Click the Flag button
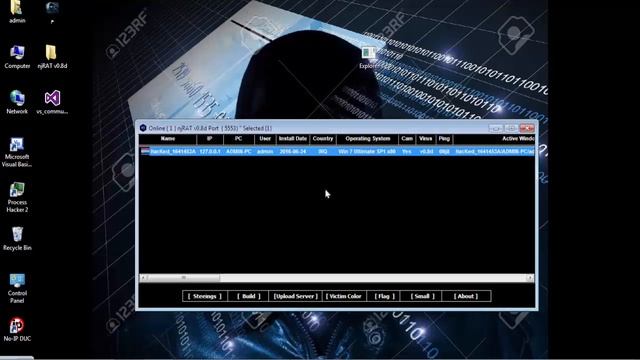640x360 pixels. coord(384,296)
